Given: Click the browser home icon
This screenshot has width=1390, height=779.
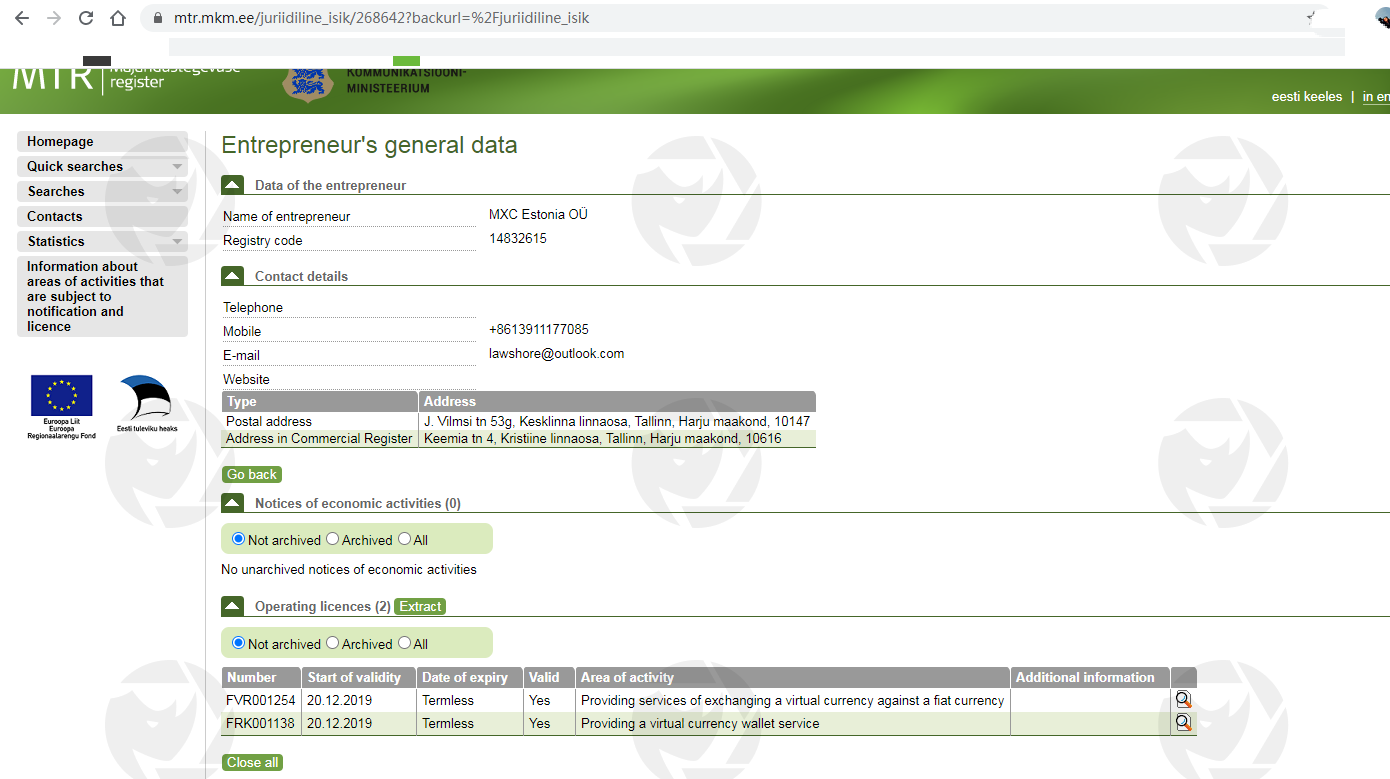Looking at the screenshot, I should tap(118, 18).
